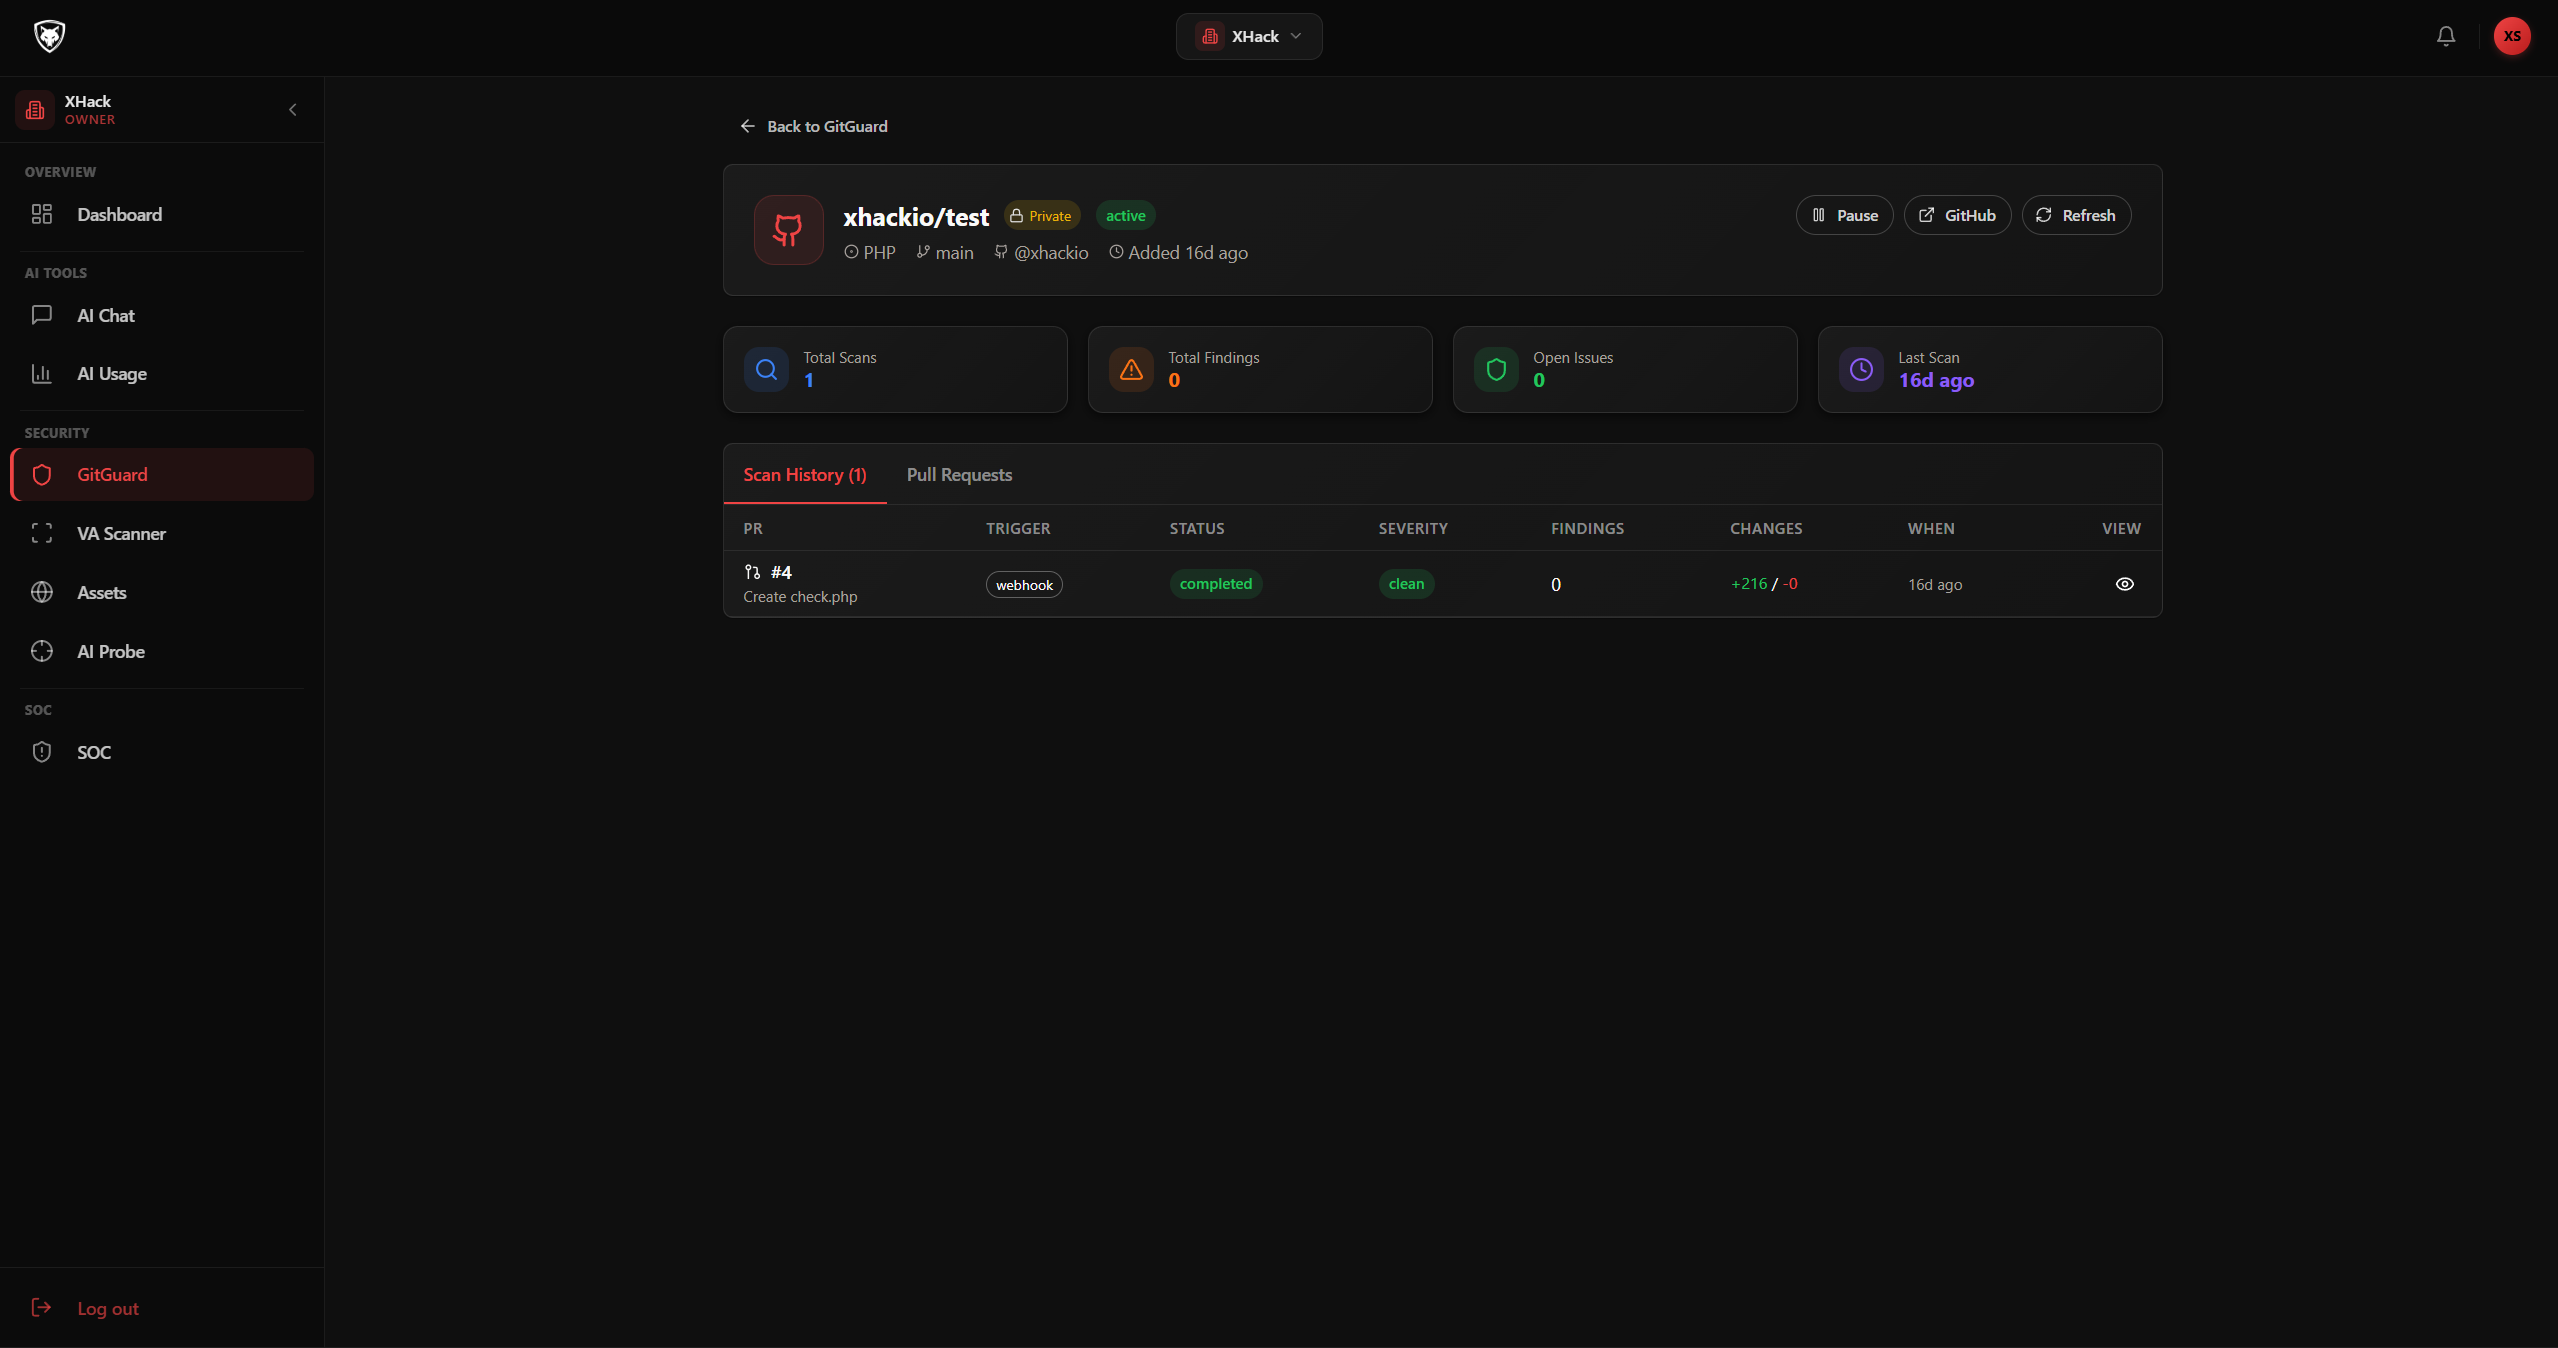Viewport: 2558px width, 1348px height.
Task: Open the notifications bell
Action: pyautogui.click(x=2446, y=36)
